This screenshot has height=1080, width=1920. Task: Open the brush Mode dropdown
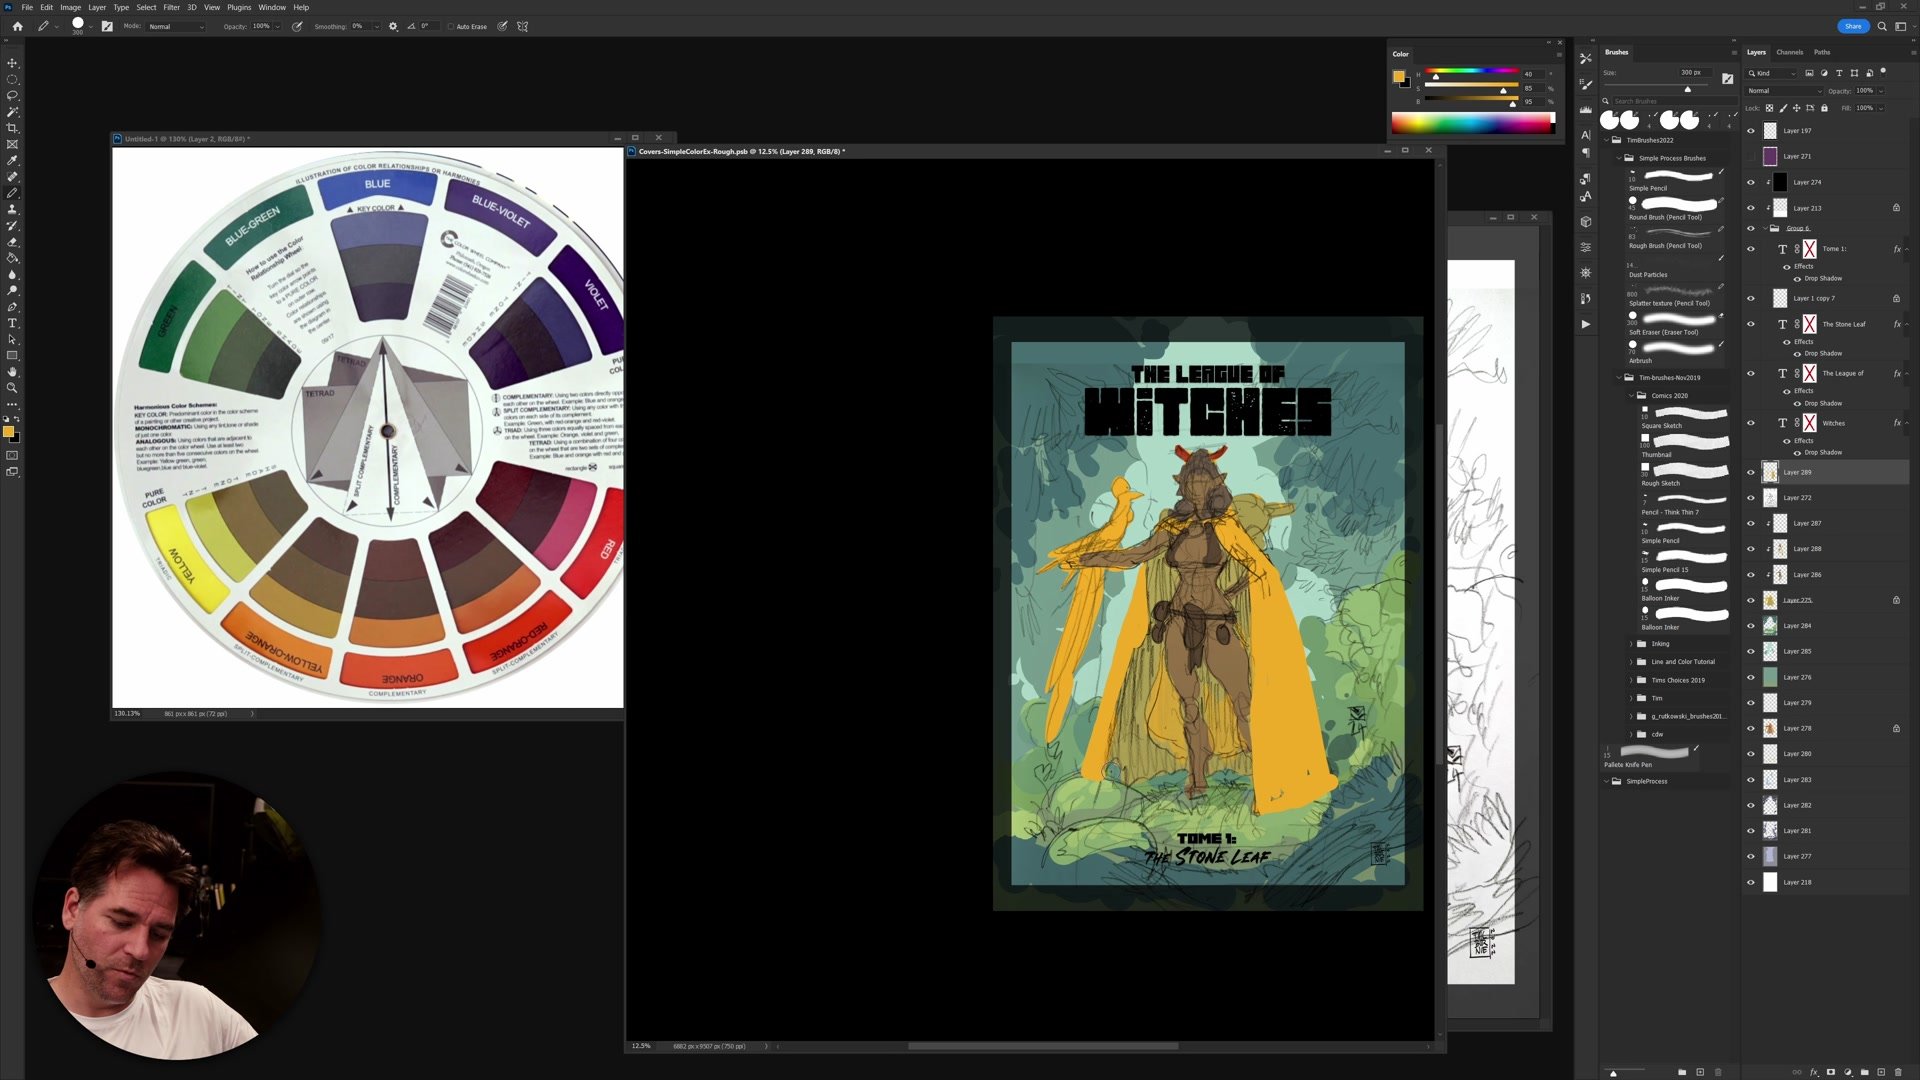click(x=176, y=27)
